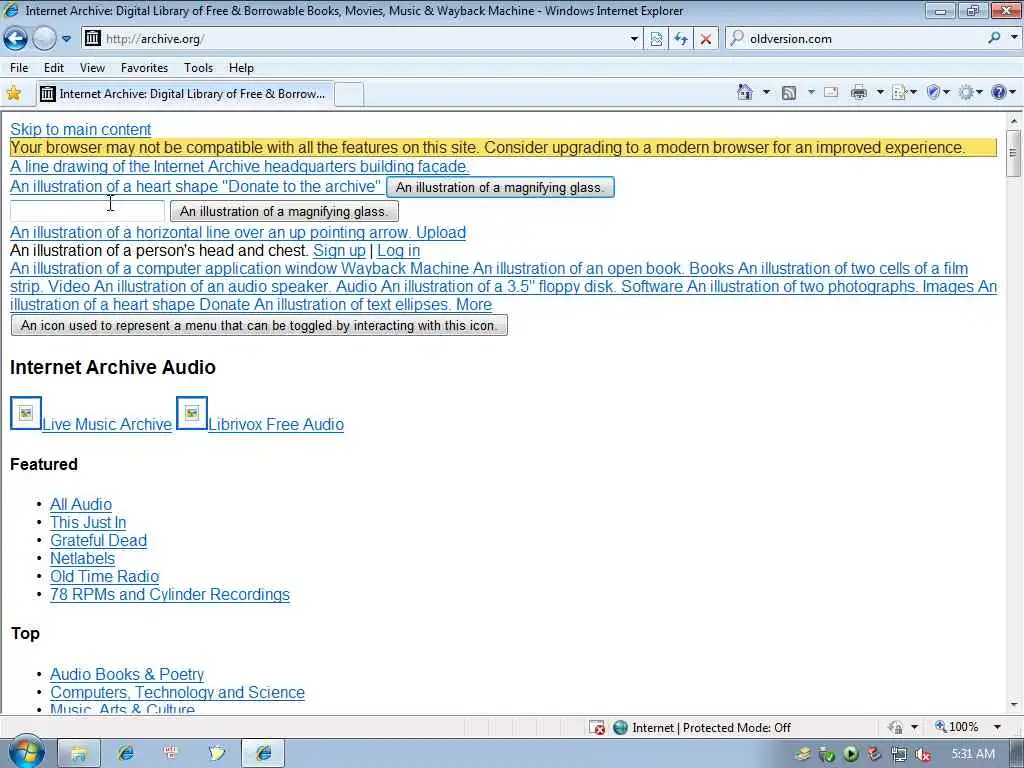Open the Live Music Archive link
Screen dimensions: 1024x768
pyautogui.click(x=107, y=424)
